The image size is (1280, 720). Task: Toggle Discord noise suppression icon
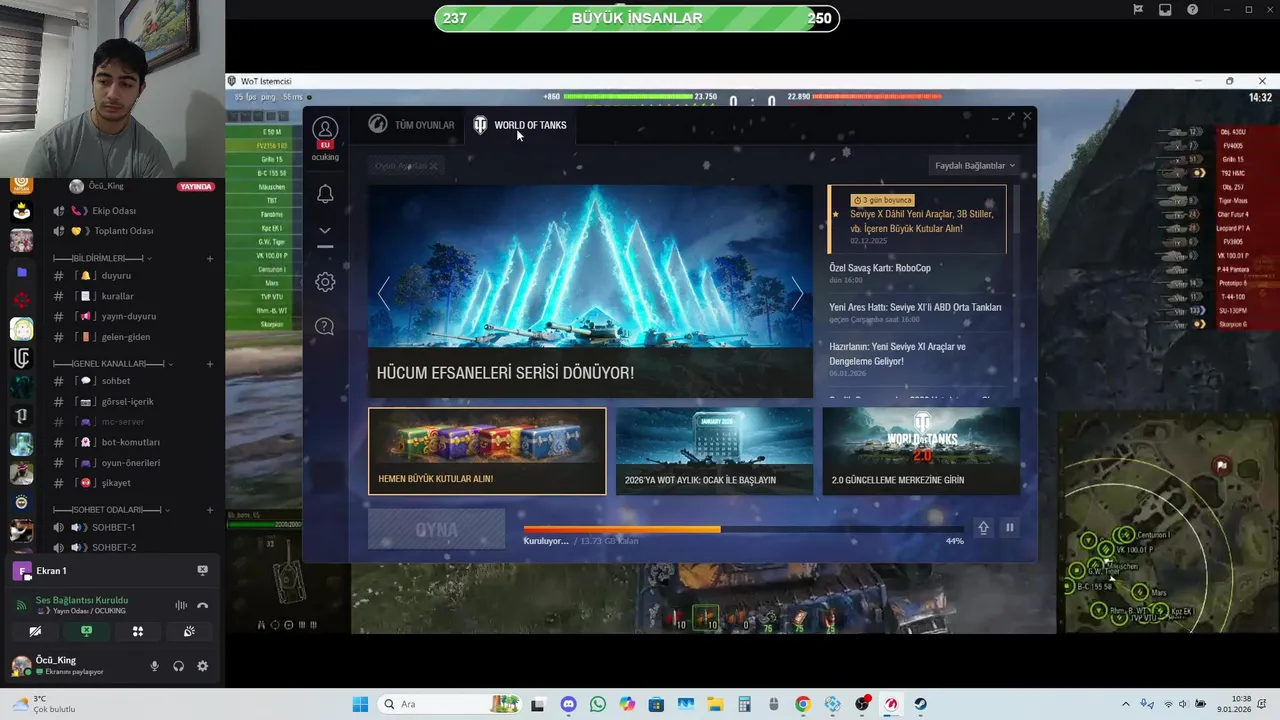tap(181, 605)
